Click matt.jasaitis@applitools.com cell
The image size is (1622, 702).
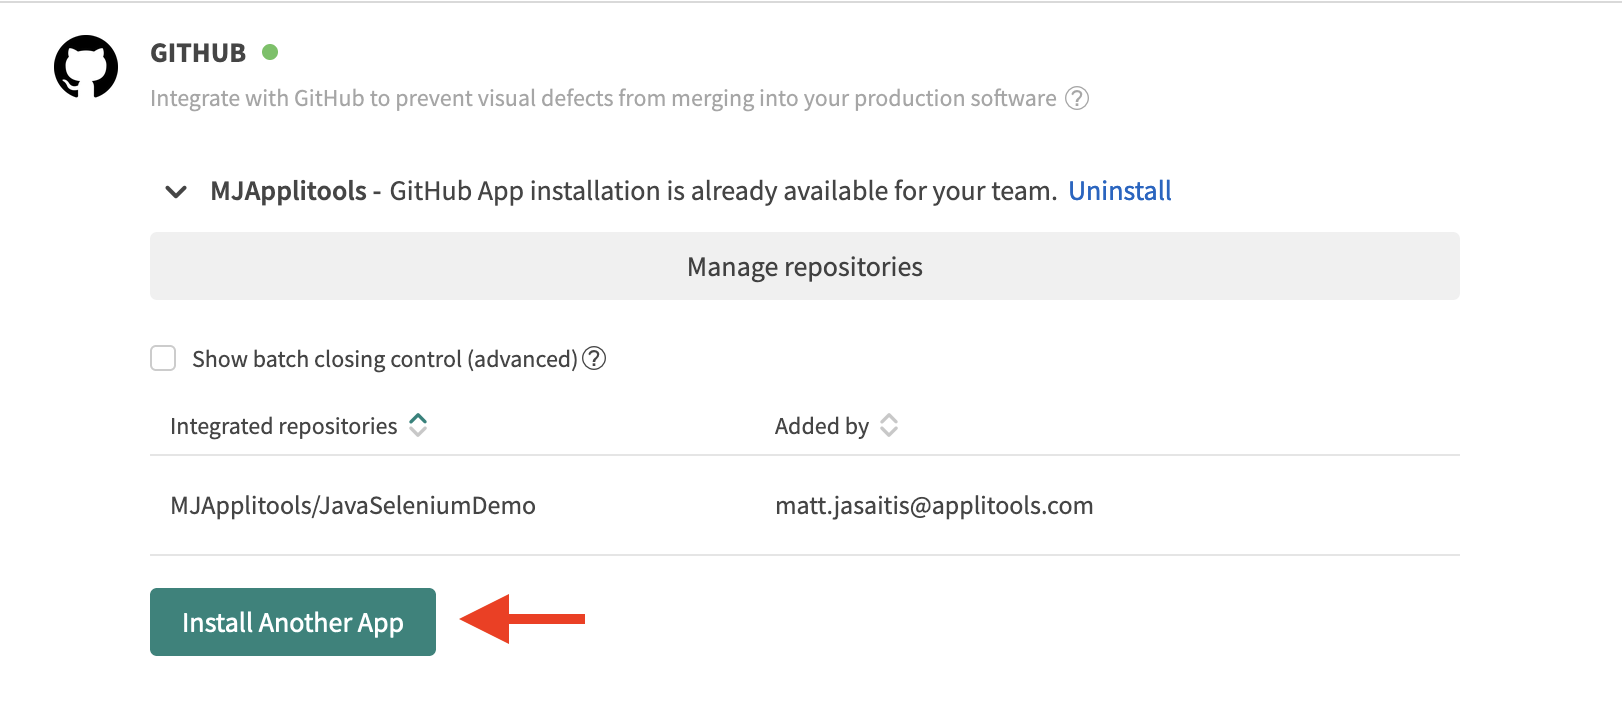[934, 505]
